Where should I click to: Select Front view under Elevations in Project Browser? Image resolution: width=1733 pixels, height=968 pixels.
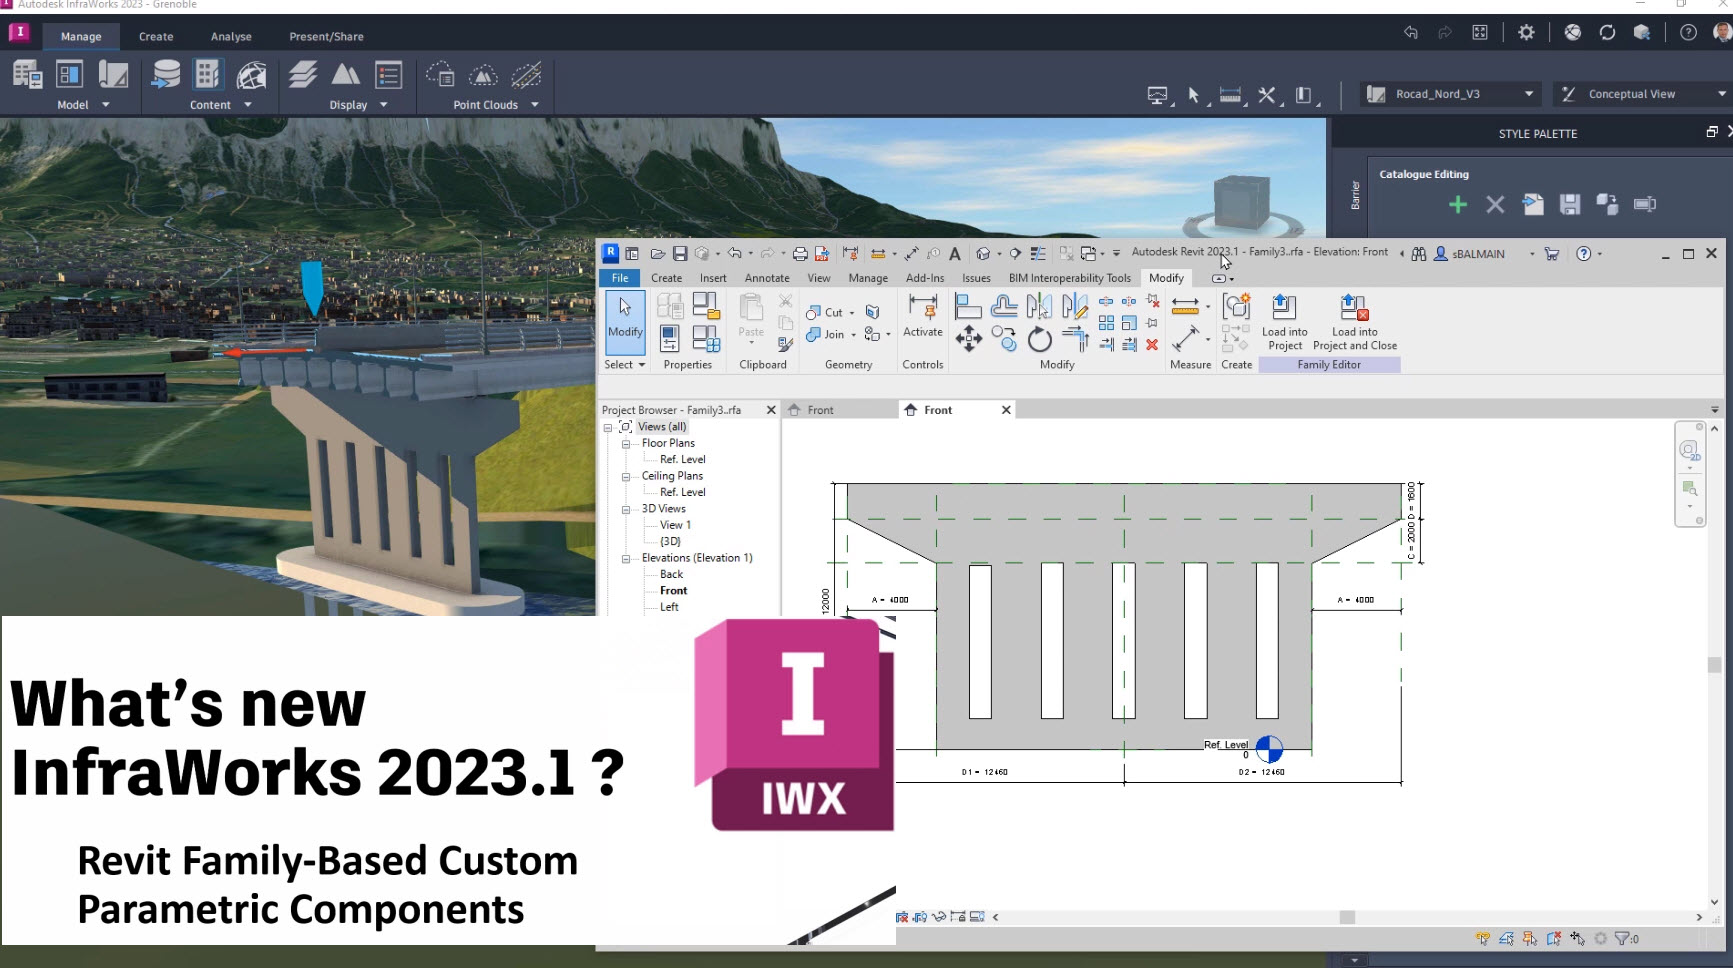coord(672,590)
